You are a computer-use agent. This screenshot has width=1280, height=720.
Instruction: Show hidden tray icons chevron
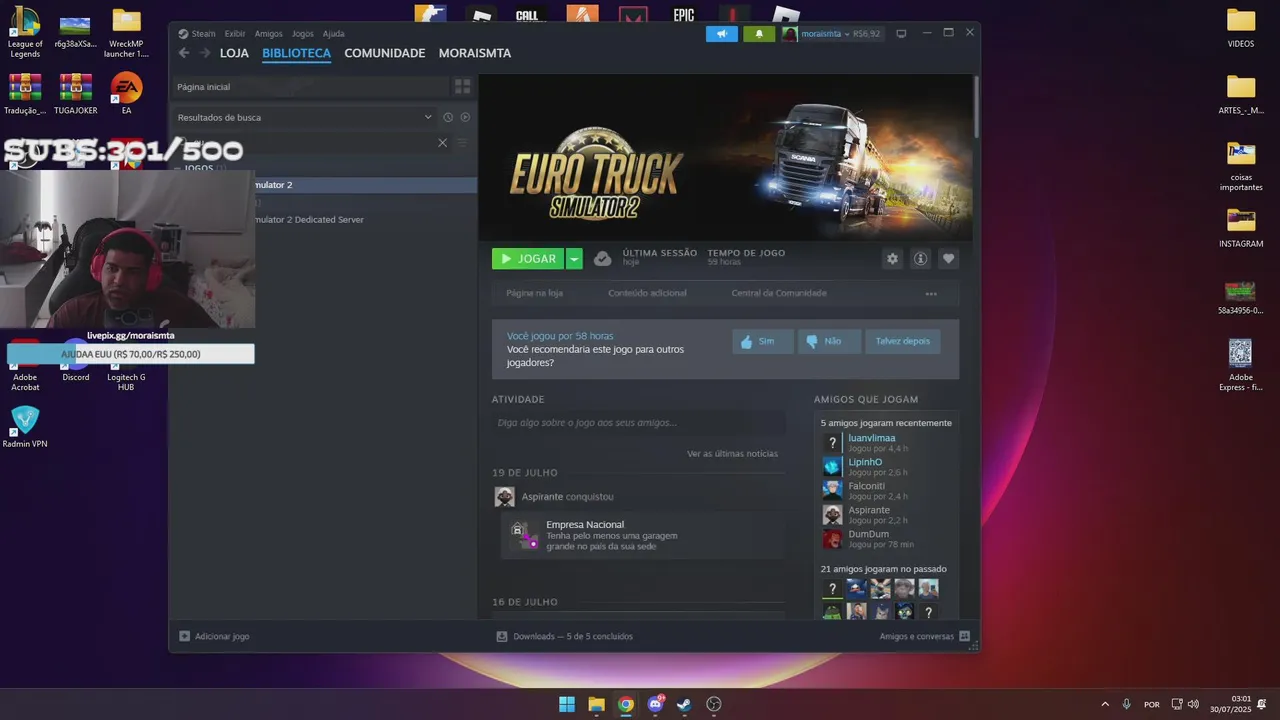(x=1105, y=704)
